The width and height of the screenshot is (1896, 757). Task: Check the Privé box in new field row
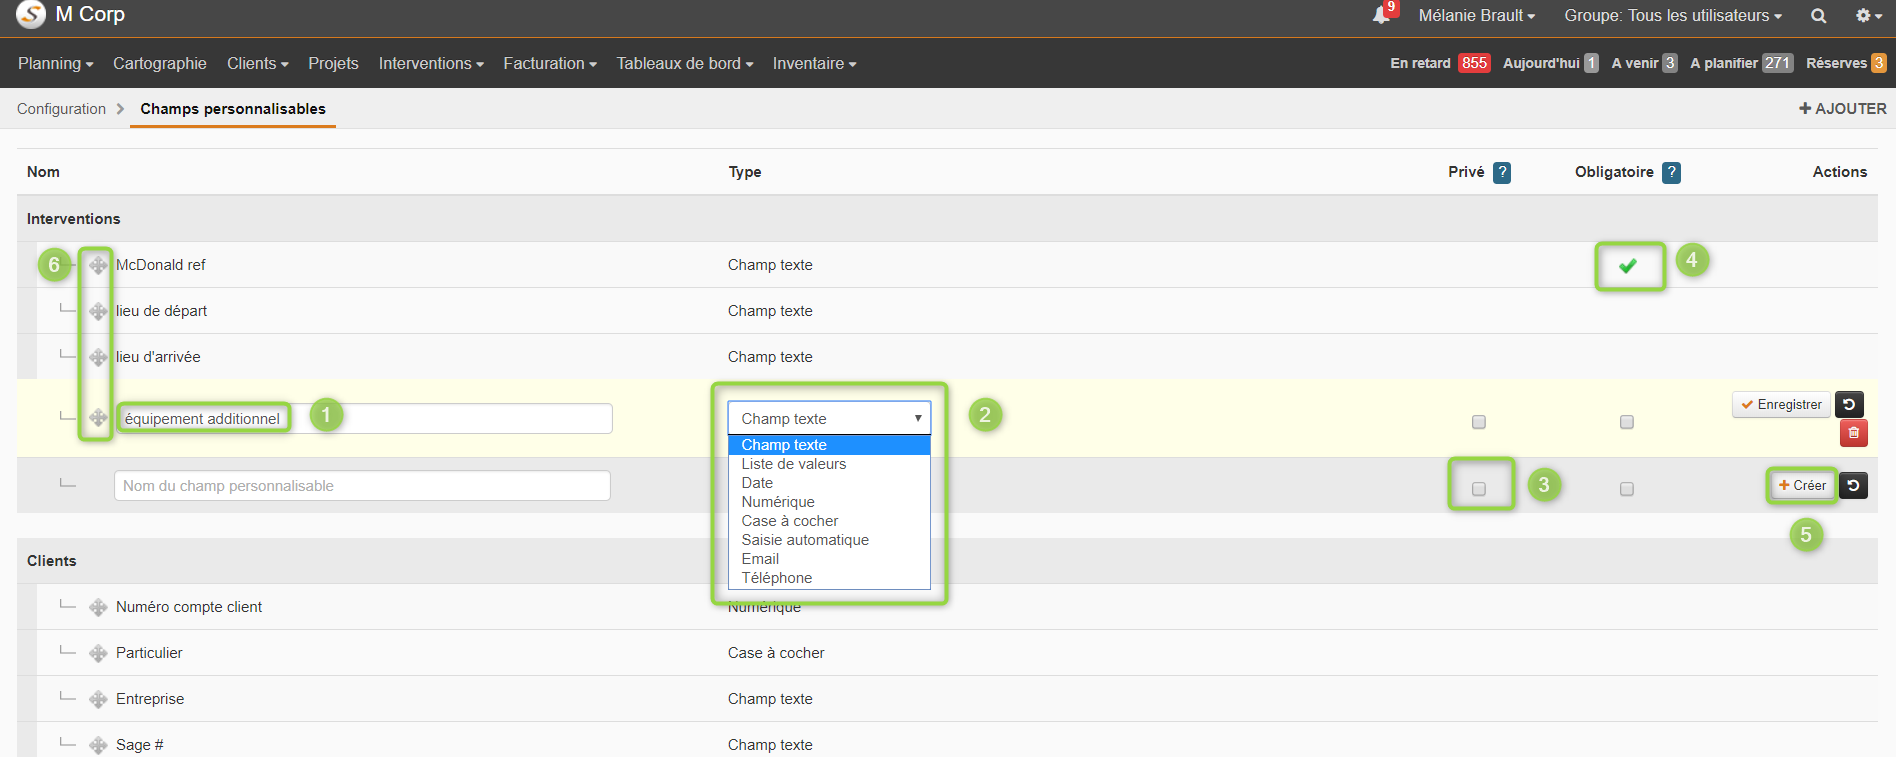[1479, 489]
